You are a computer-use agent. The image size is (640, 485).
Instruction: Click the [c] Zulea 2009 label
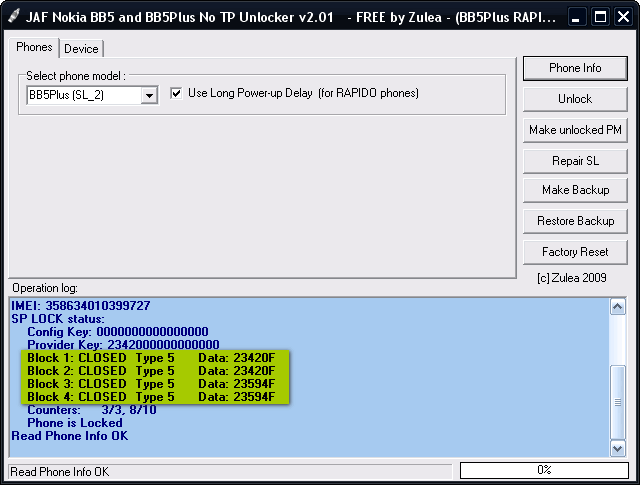571,278
